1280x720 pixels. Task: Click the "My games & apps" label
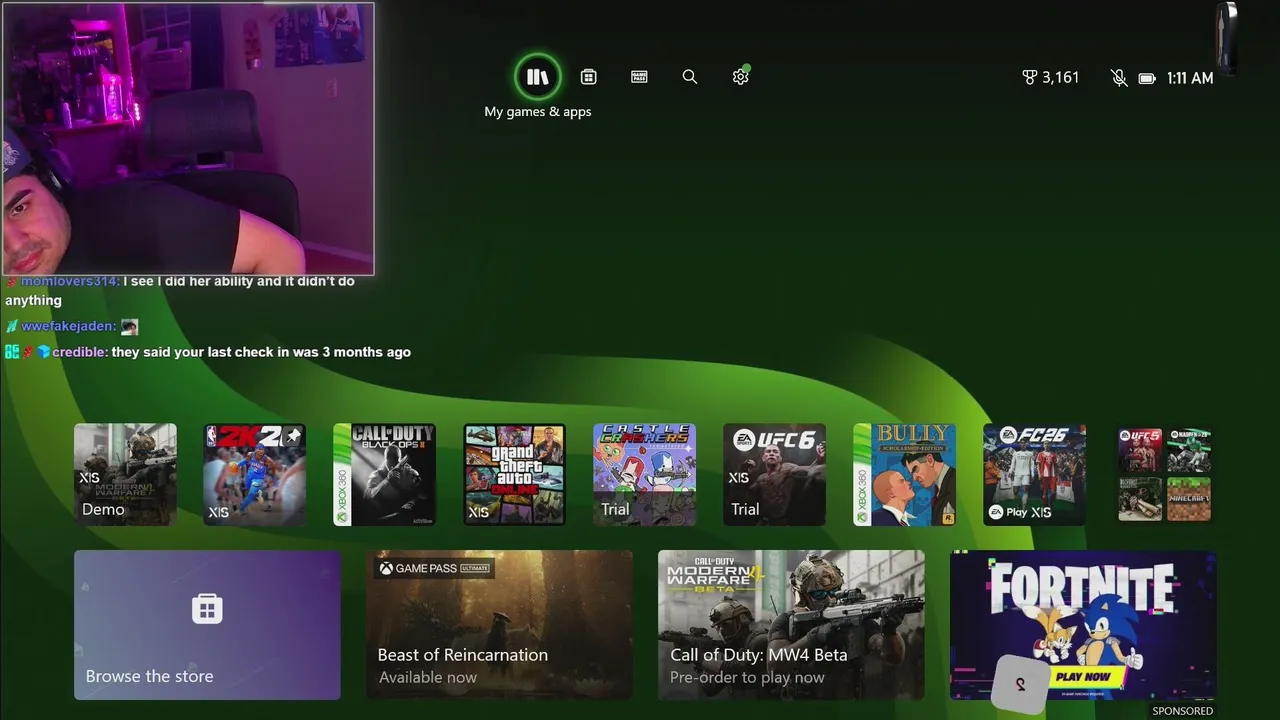(x=538, y=112)
